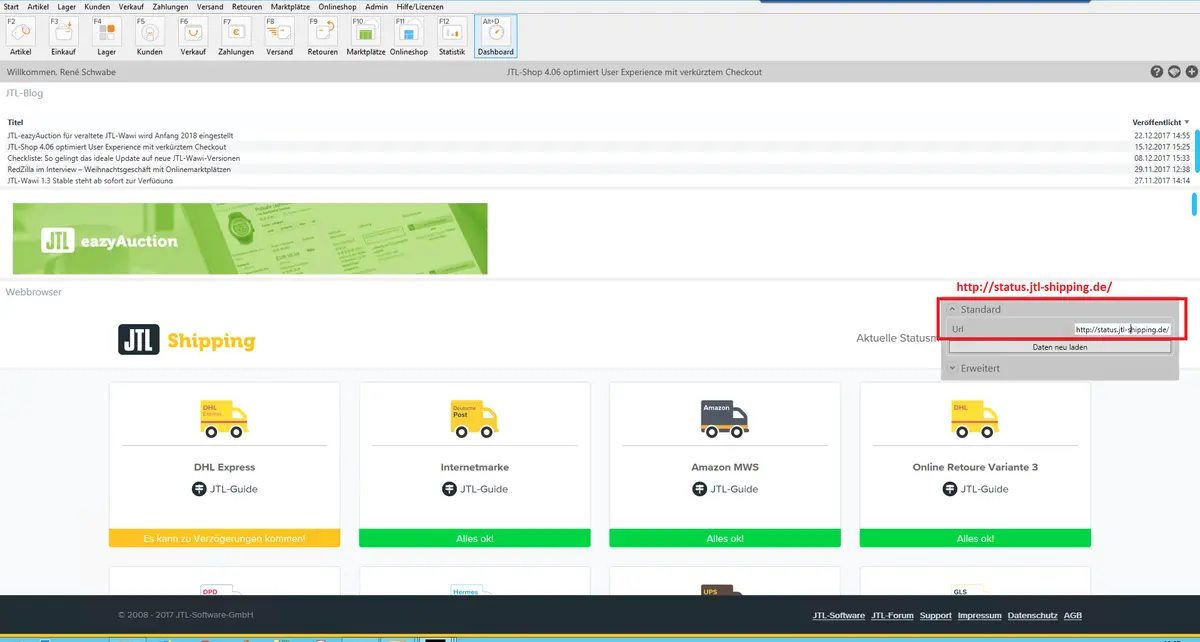This screenshot has width=1200, height=642.
Task: Click JTL-Guide icon under Internetmarke
Action: 449,489
